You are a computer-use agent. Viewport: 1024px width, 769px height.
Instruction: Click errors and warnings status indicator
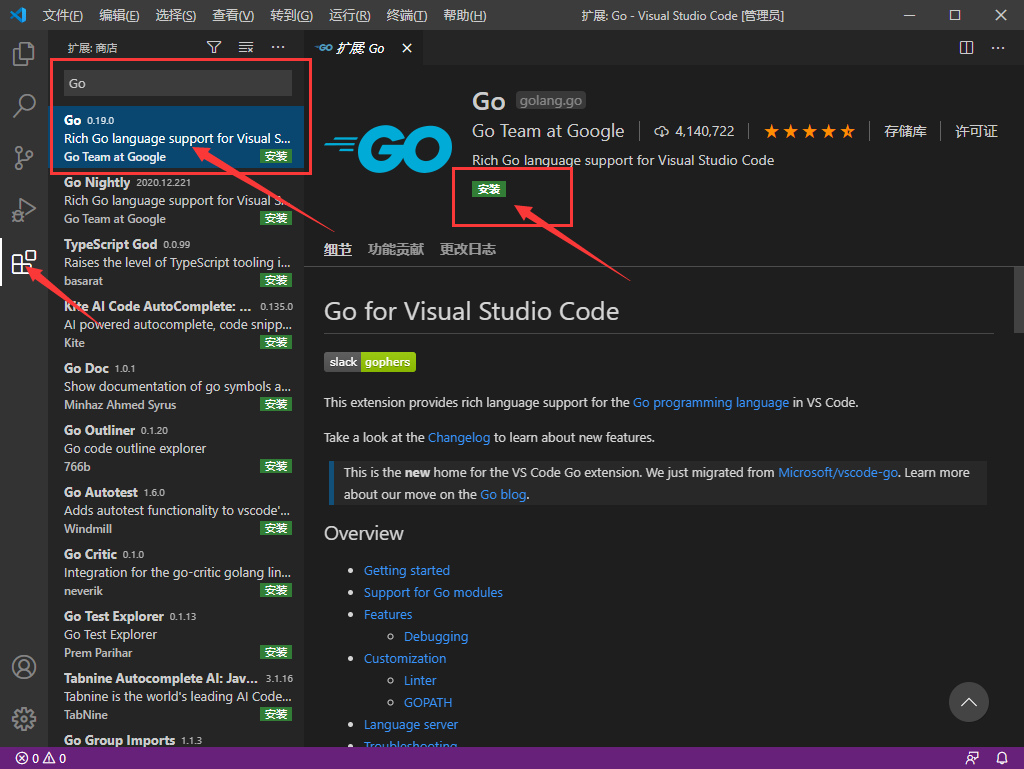41,758
